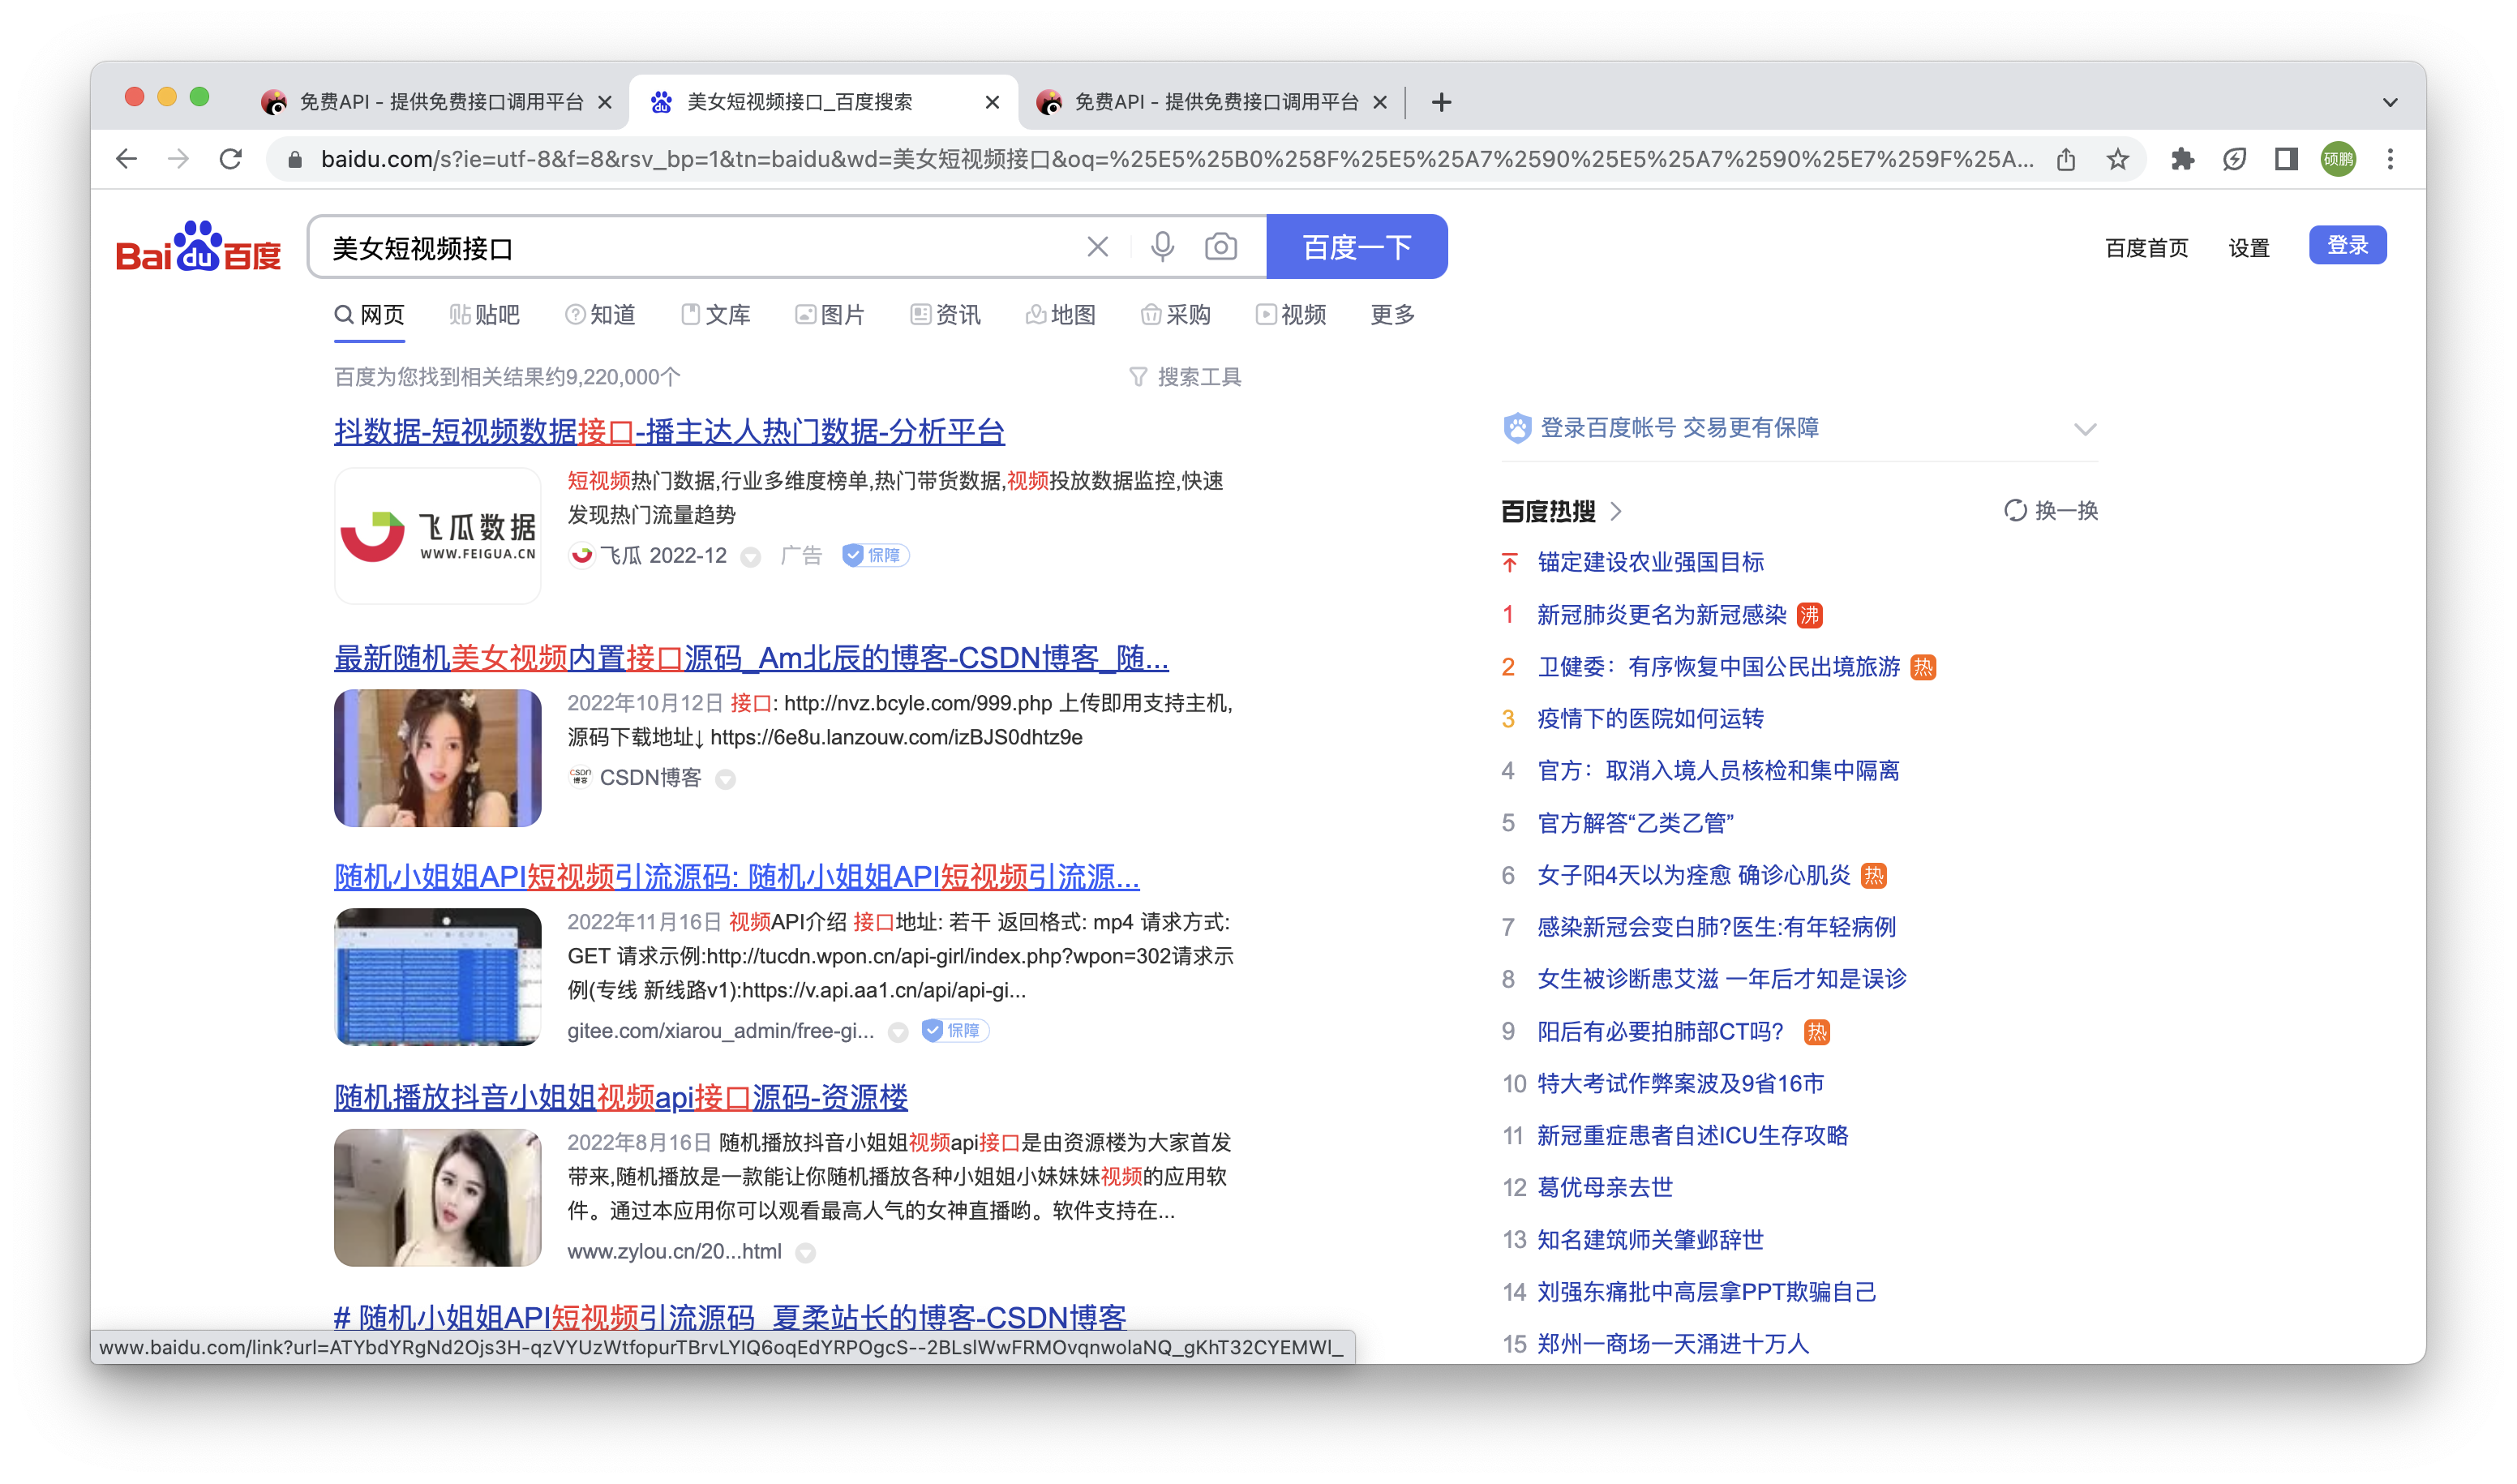Expand dropdown next to CSDN博客 source
Screen dimensions: 2517x1484
coord(726,779)
